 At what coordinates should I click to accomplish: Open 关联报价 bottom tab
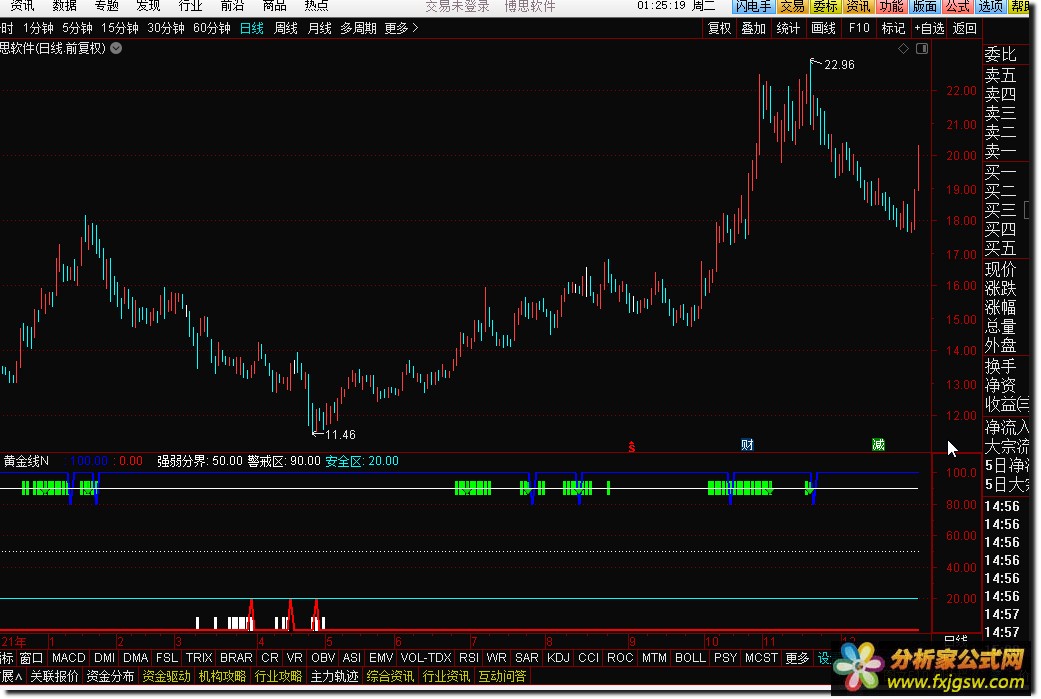tap(54, 676)
